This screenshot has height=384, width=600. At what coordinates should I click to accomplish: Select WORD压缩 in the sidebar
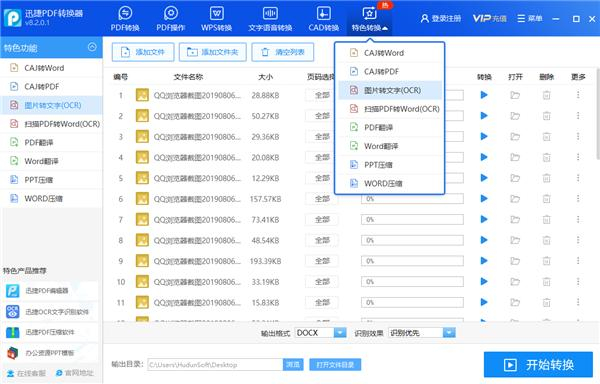pos(51,199)
